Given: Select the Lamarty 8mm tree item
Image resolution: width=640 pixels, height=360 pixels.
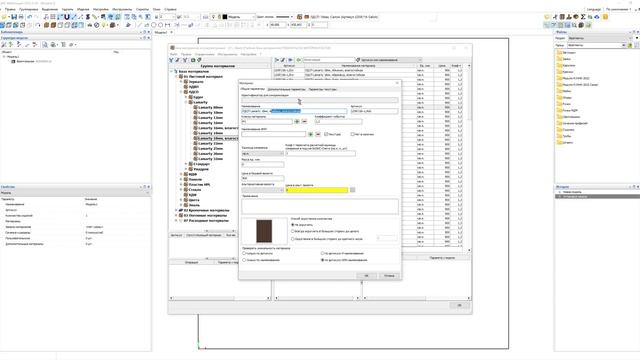Looking at the screenshot, I should pyautogui.click(x=210, y=107).
